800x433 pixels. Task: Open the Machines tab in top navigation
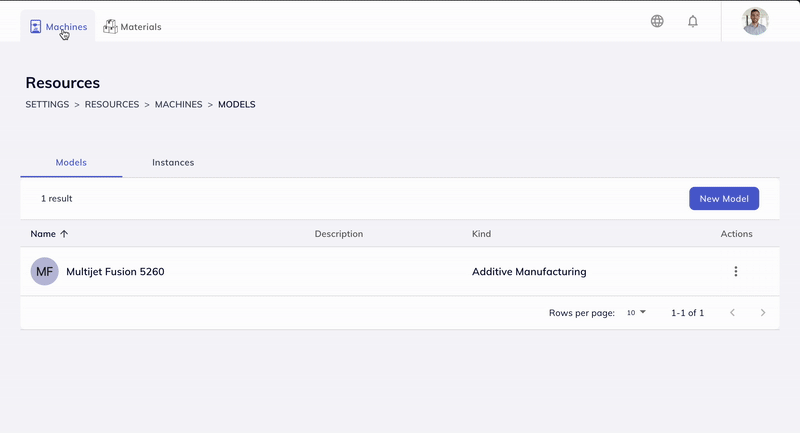[x=58, y=27]
